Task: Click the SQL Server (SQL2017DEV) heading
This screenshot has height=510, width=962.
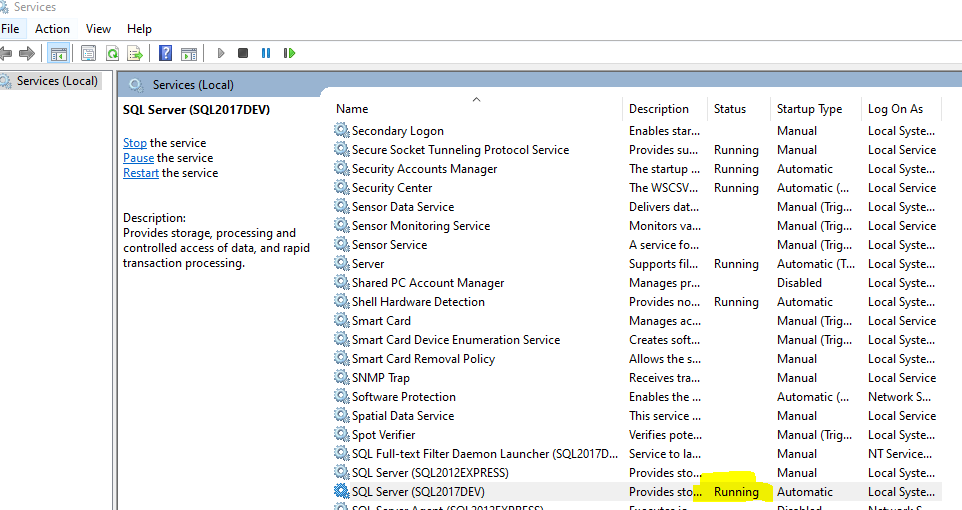Action: pyautogui.click(x=196, y=110)
